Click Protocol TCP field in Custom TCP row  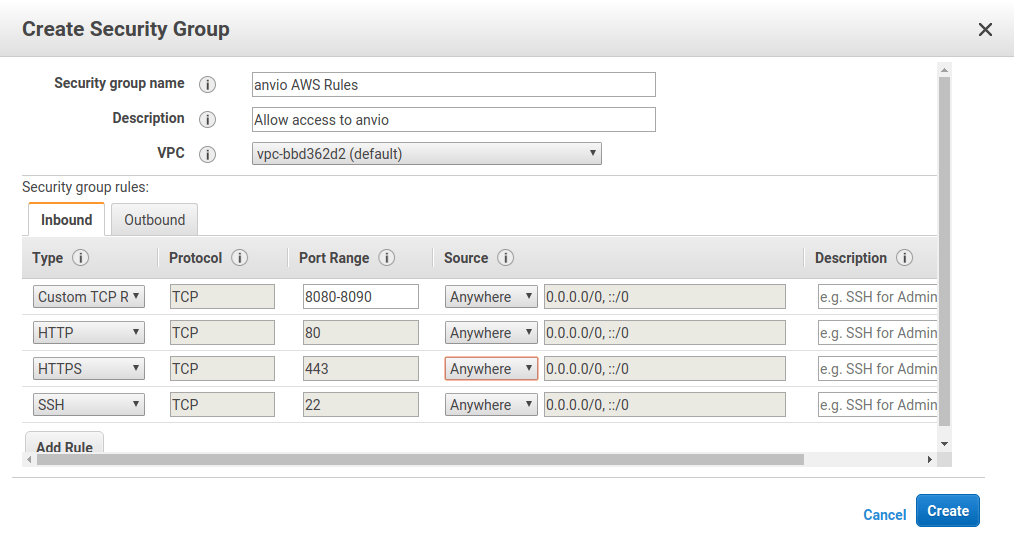click(222, 297)
